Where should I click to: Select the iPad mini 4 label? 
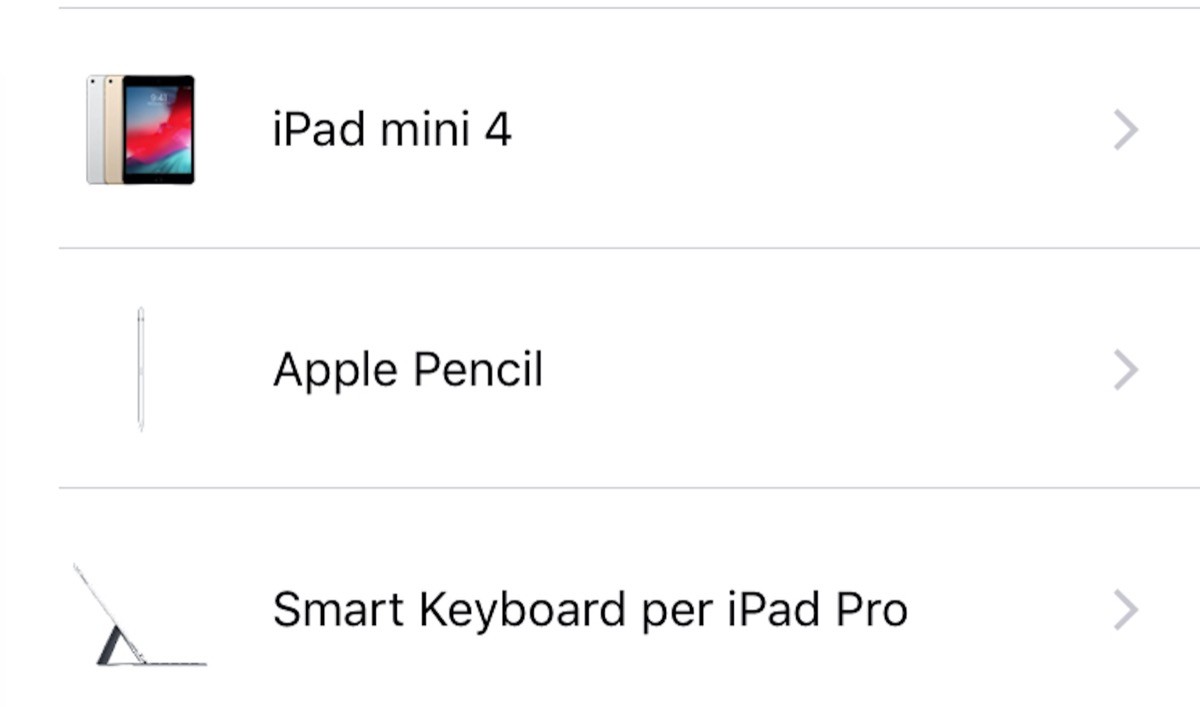tap(392, 130)
